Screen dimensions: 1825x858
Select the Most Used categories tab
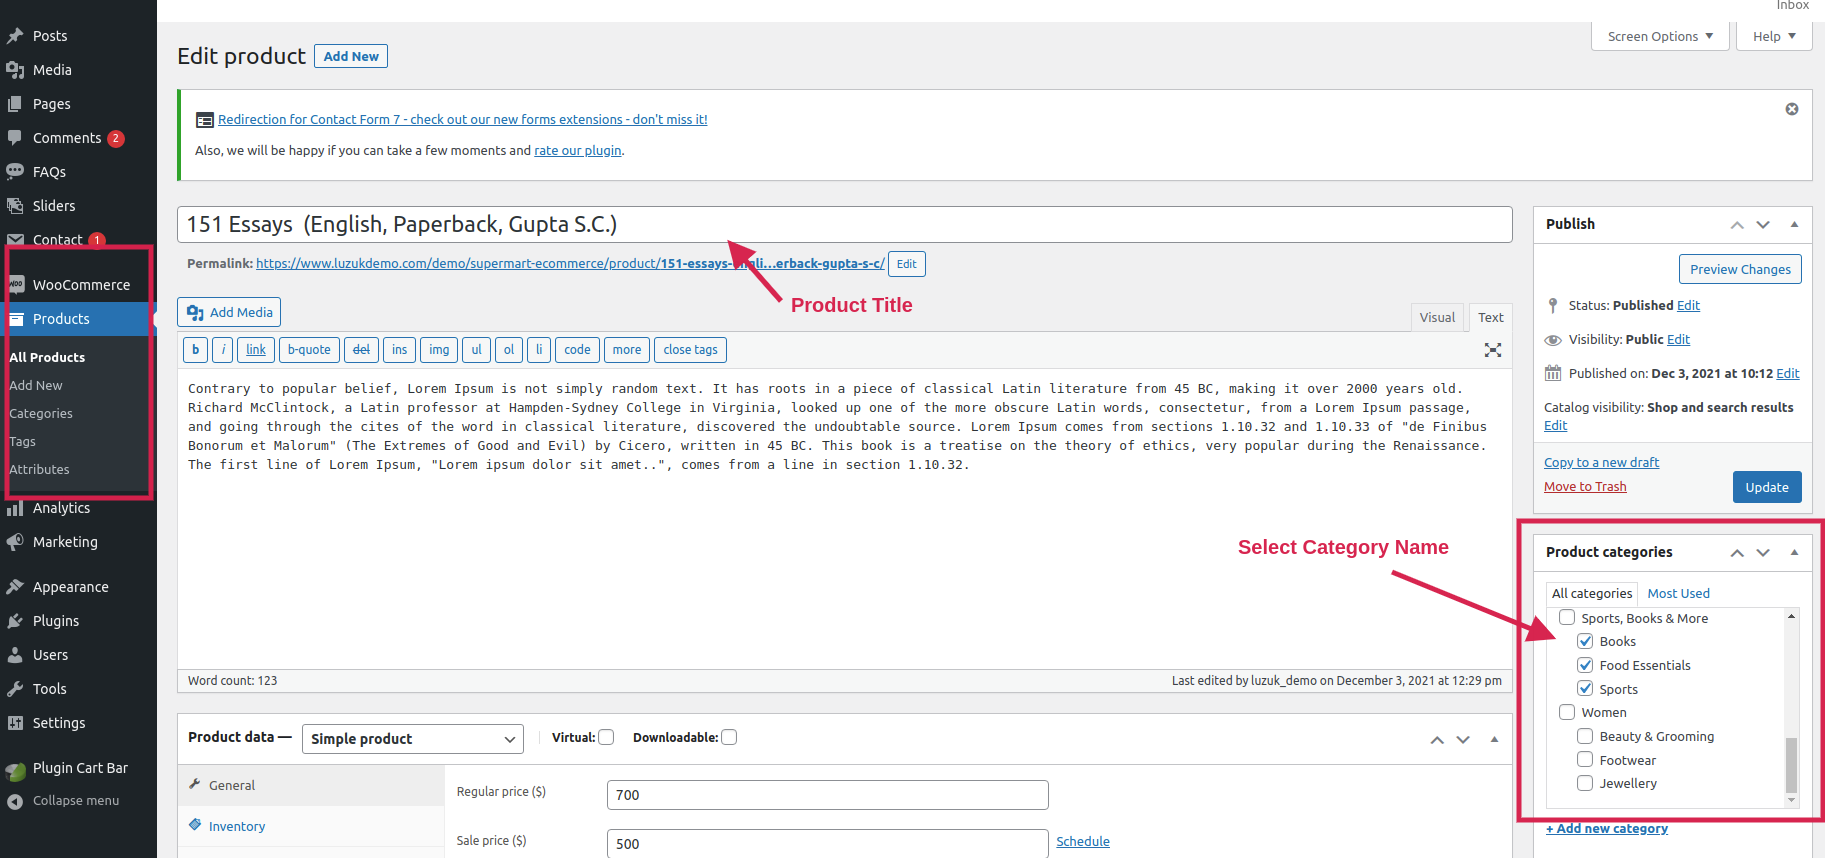pyautogui.click(x=1678, y=594)
